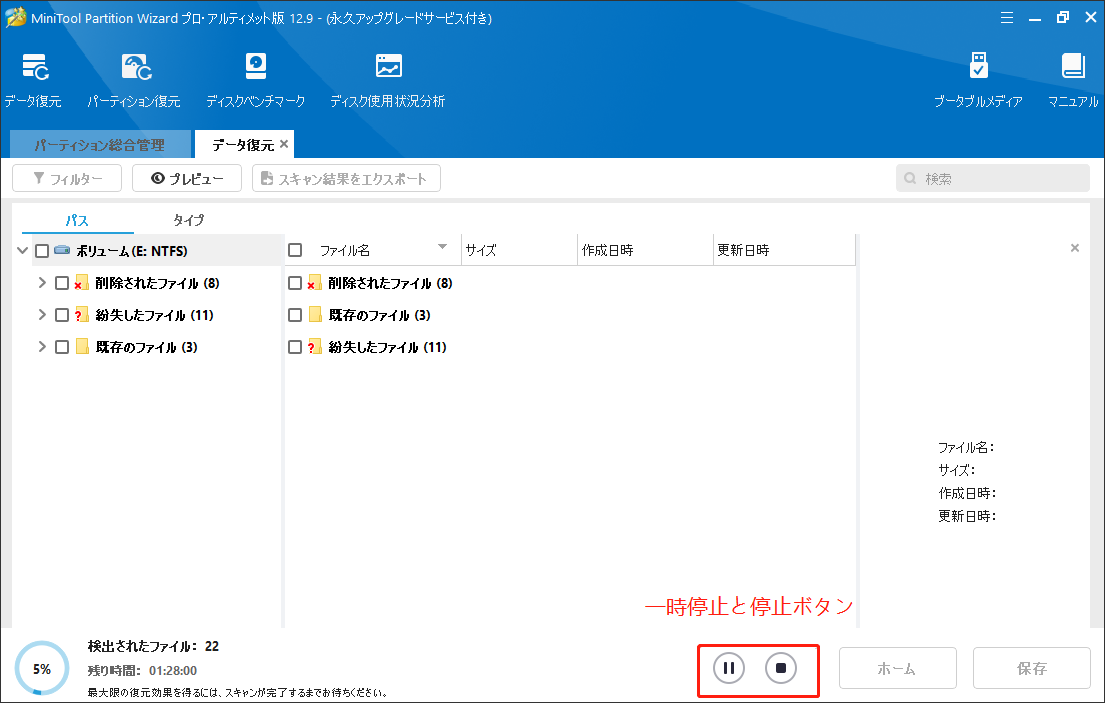Stop the scan with the stop button
The image size is (1105, 703).
coord(781,668)
